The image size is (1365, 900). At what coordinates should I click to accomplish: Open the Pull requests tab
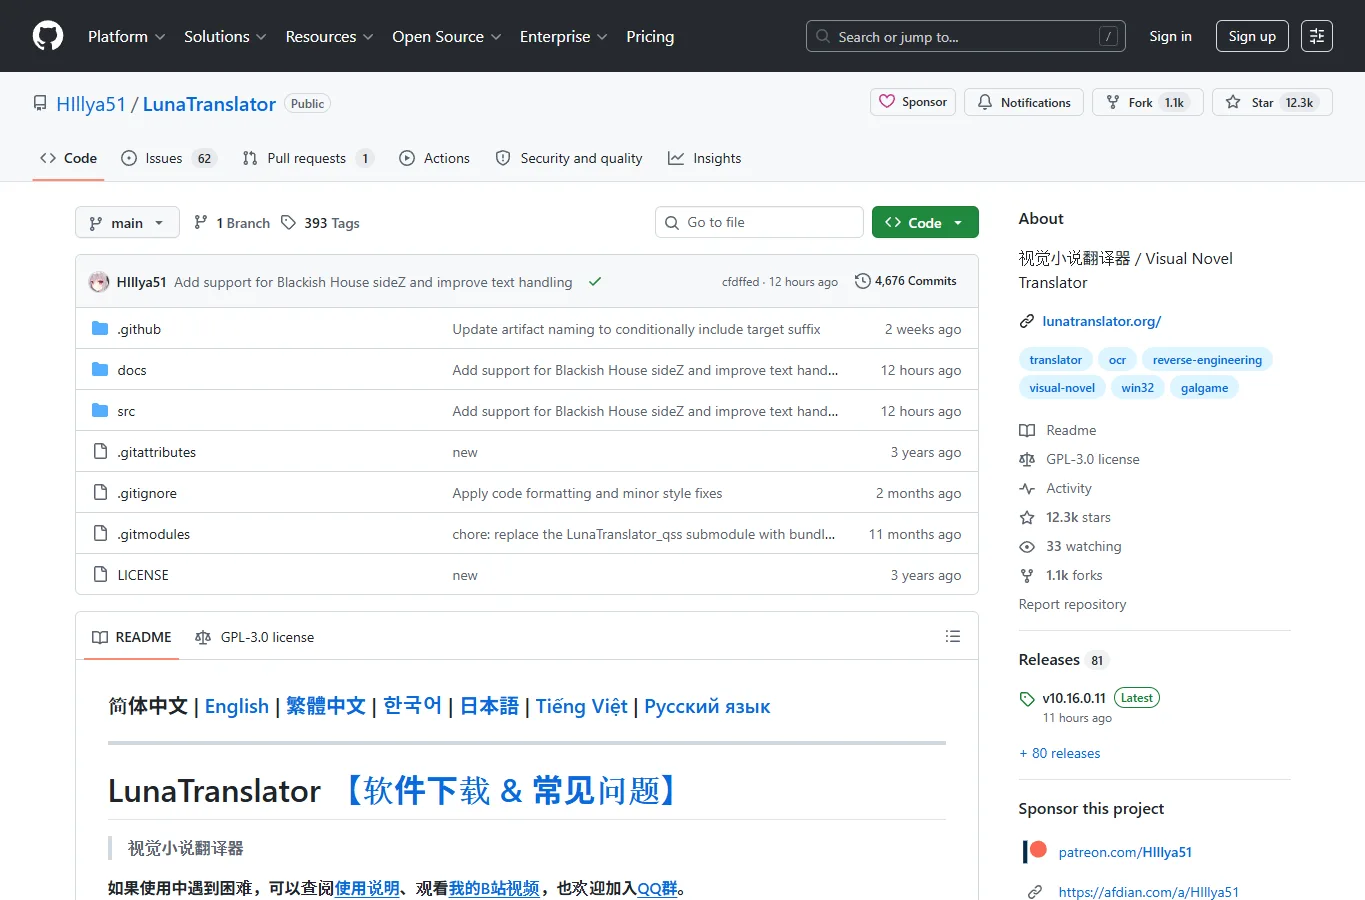pos(308,158)
